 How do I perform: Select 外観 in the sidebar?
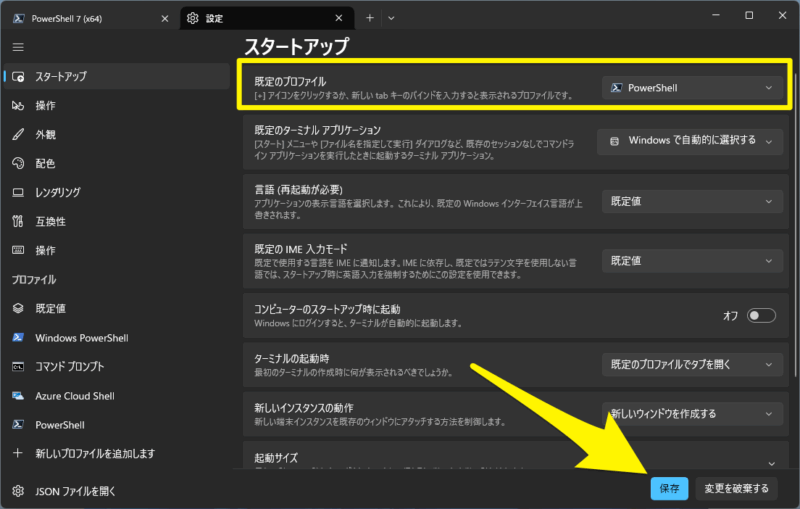point(116,135)
